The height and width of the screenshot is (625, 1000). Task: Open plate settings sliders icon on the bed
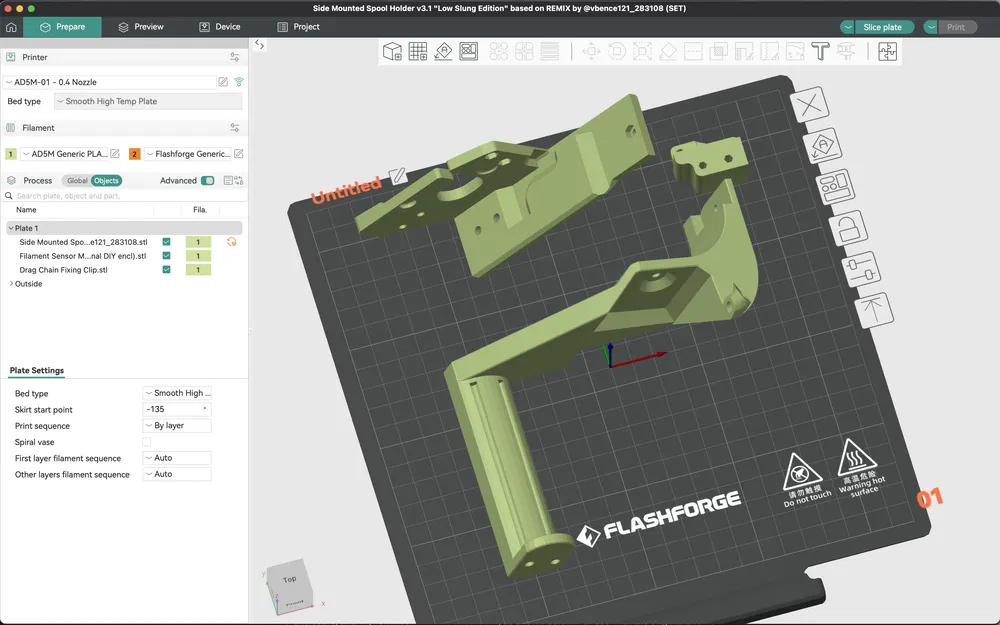click(858, 270)
